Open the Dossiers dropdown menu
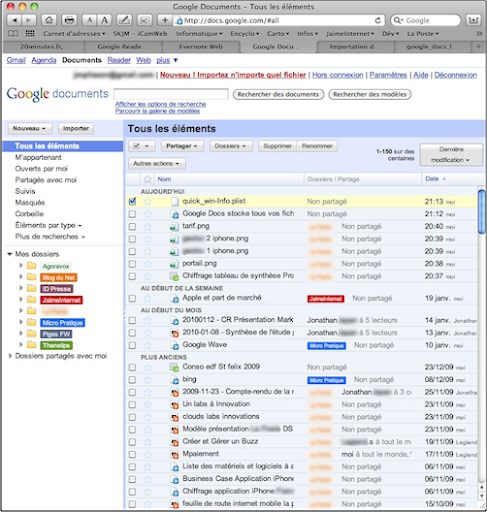Viewport: 487px width, 512px height. tap(231, 146)
